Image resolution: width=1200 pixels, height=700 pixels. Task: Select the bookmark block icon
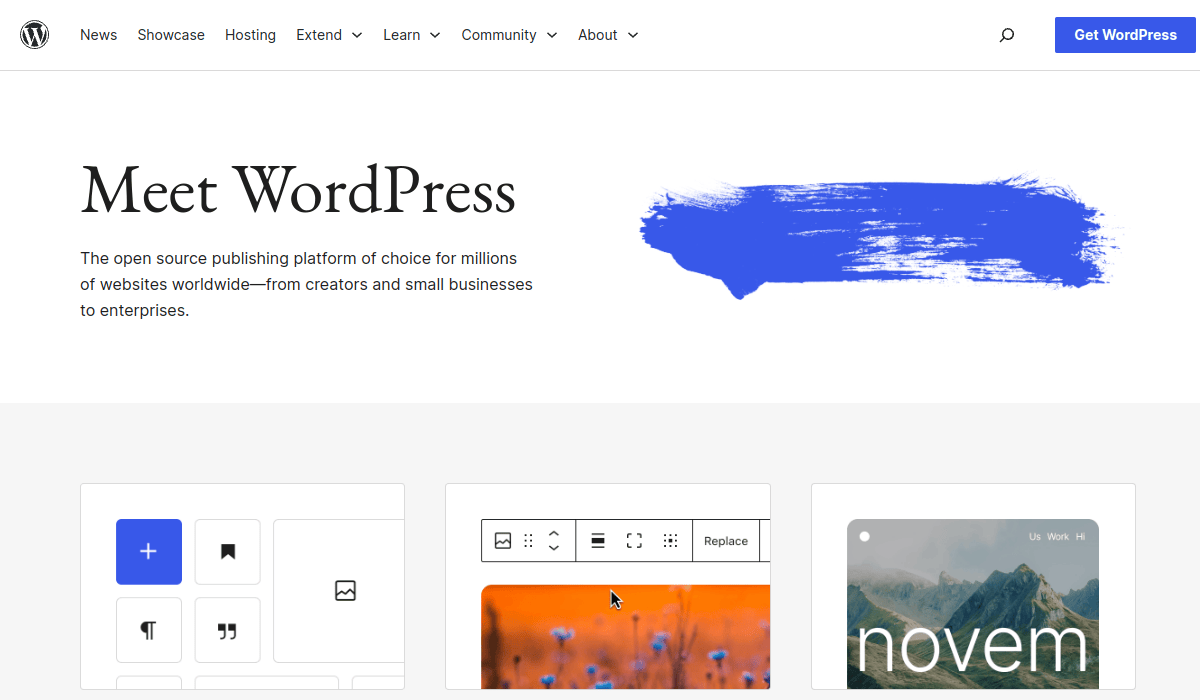227,551
